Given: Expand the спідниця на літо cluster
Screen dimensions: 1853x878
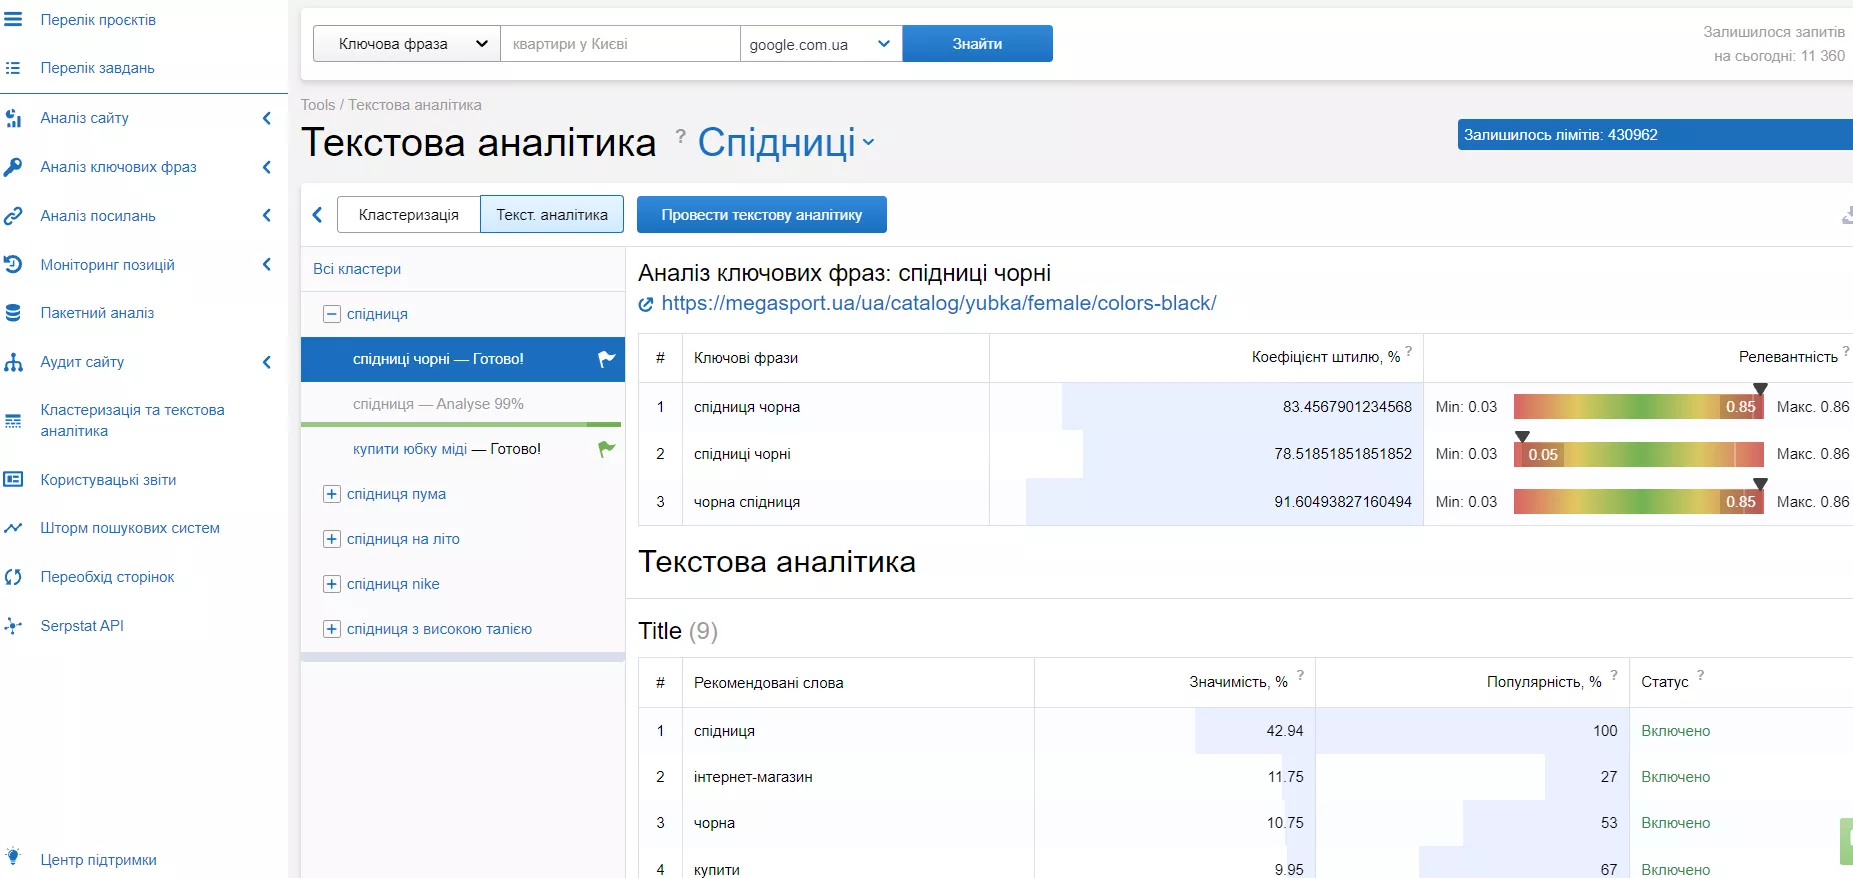Looking at the screenshot, I should pos(332,539).
